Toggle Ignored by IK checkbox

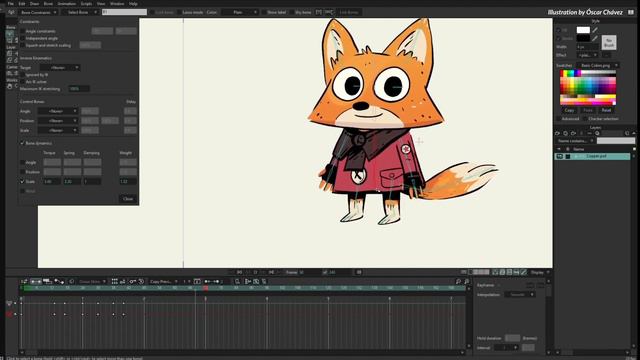pyautogui.click(x=22, y=75)
